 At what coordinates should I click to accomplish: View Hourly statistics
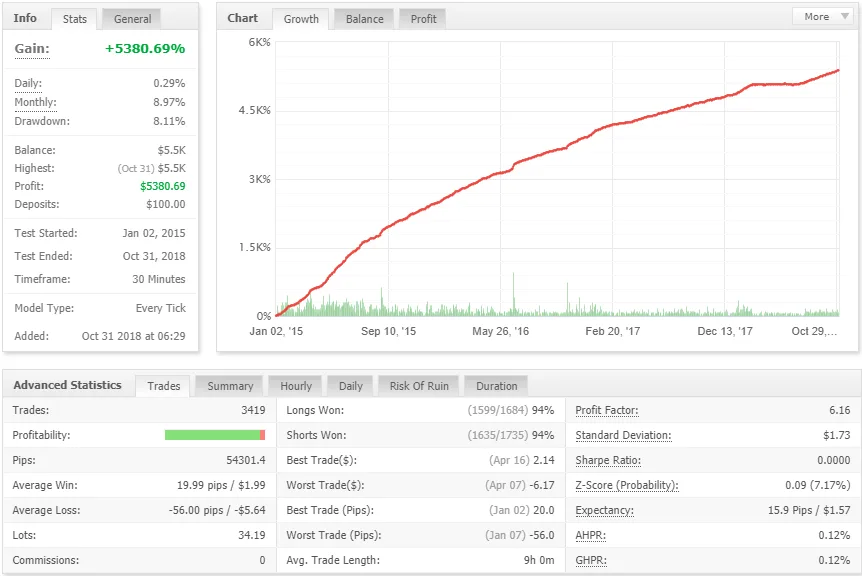click(295, 386)
